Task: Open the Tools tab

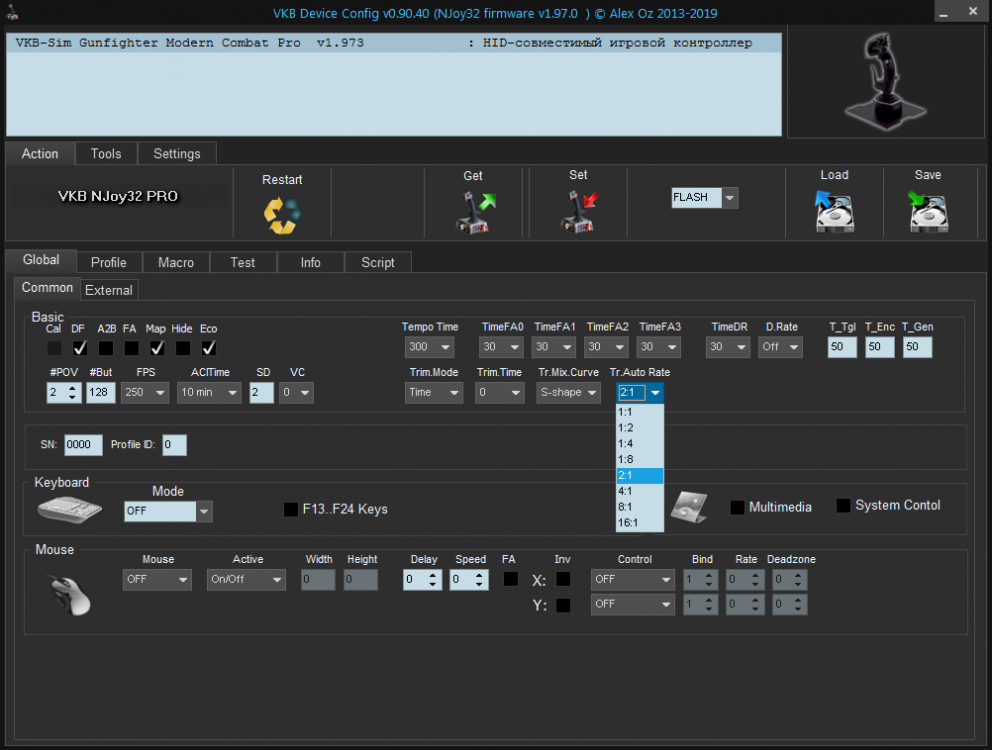Action: 105,153
